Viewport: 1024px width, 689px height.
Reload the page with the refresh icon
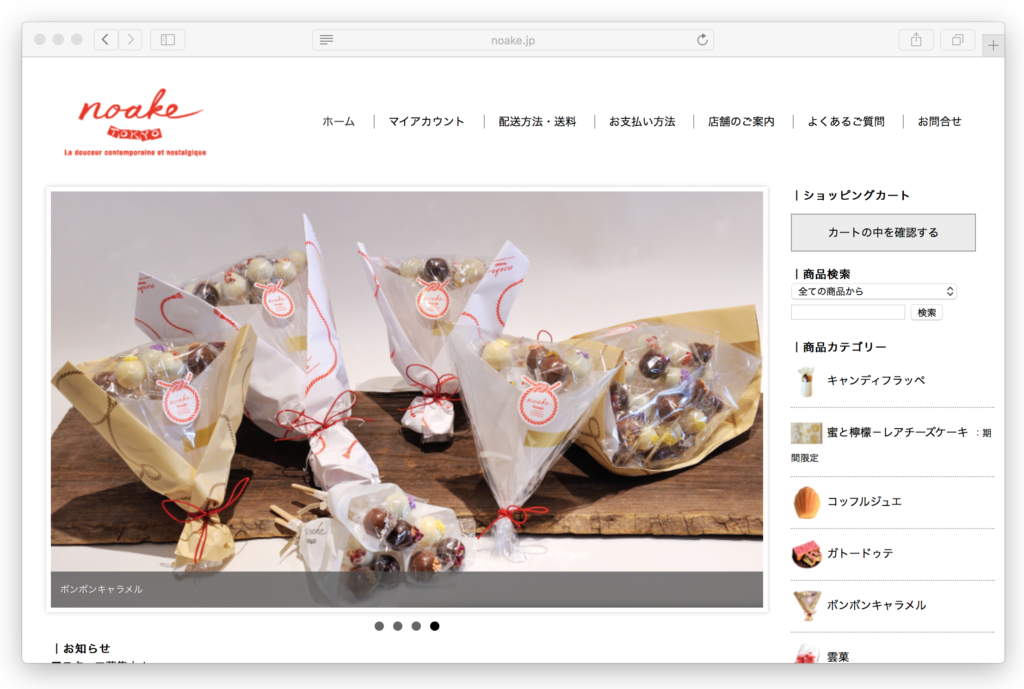click(702, 40)
